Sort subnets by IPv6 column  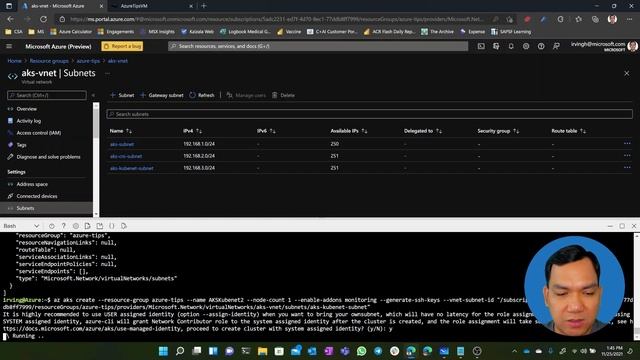[266, 131]
